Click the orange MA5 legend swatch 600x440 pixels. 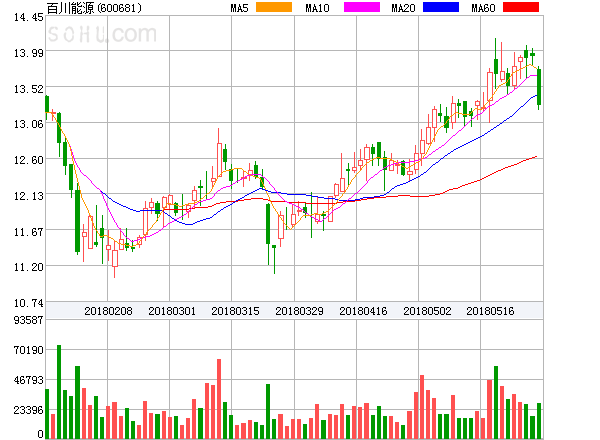coord(274,7)
